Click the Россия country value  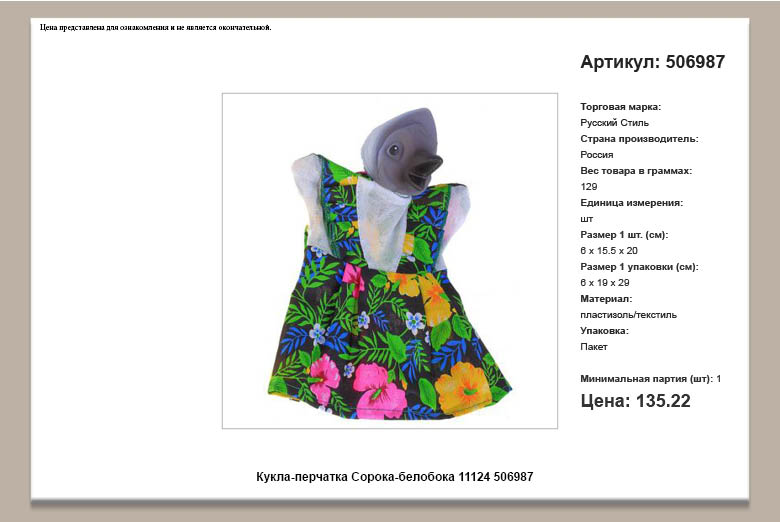pyautogui.click(x=597, y=155)
